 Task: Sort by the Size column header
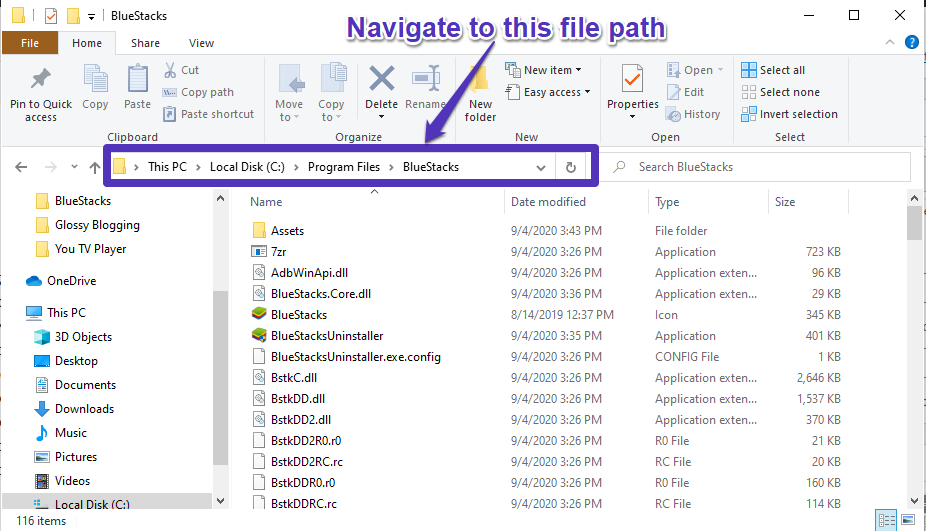point(785,202)
